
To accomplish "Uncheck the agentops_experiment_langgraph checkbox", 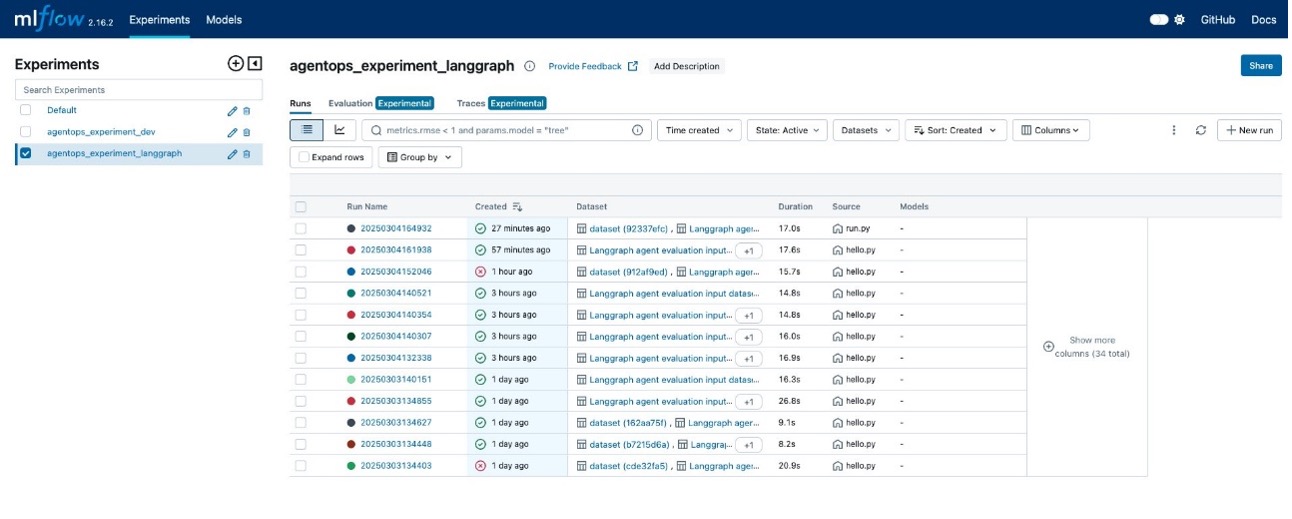I will pyautogui.click(x=26, y=154).
